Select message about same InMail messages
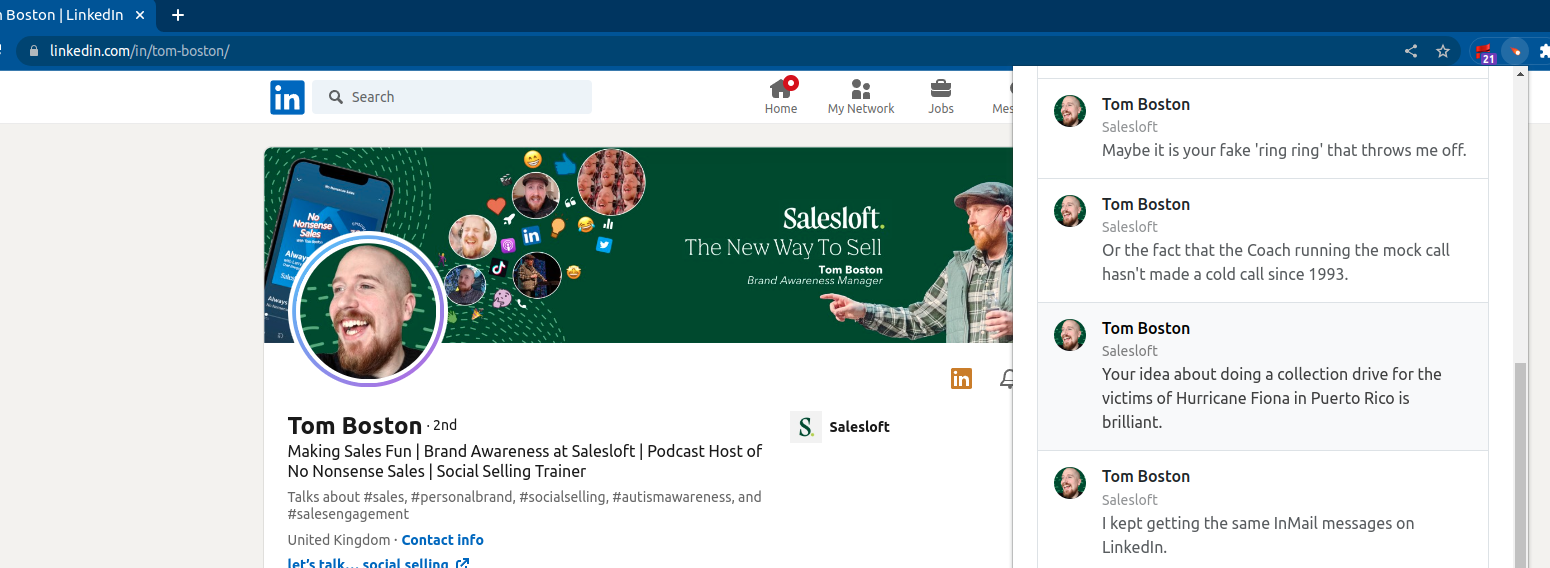1550x568 pixels. tap(1262, 510)
